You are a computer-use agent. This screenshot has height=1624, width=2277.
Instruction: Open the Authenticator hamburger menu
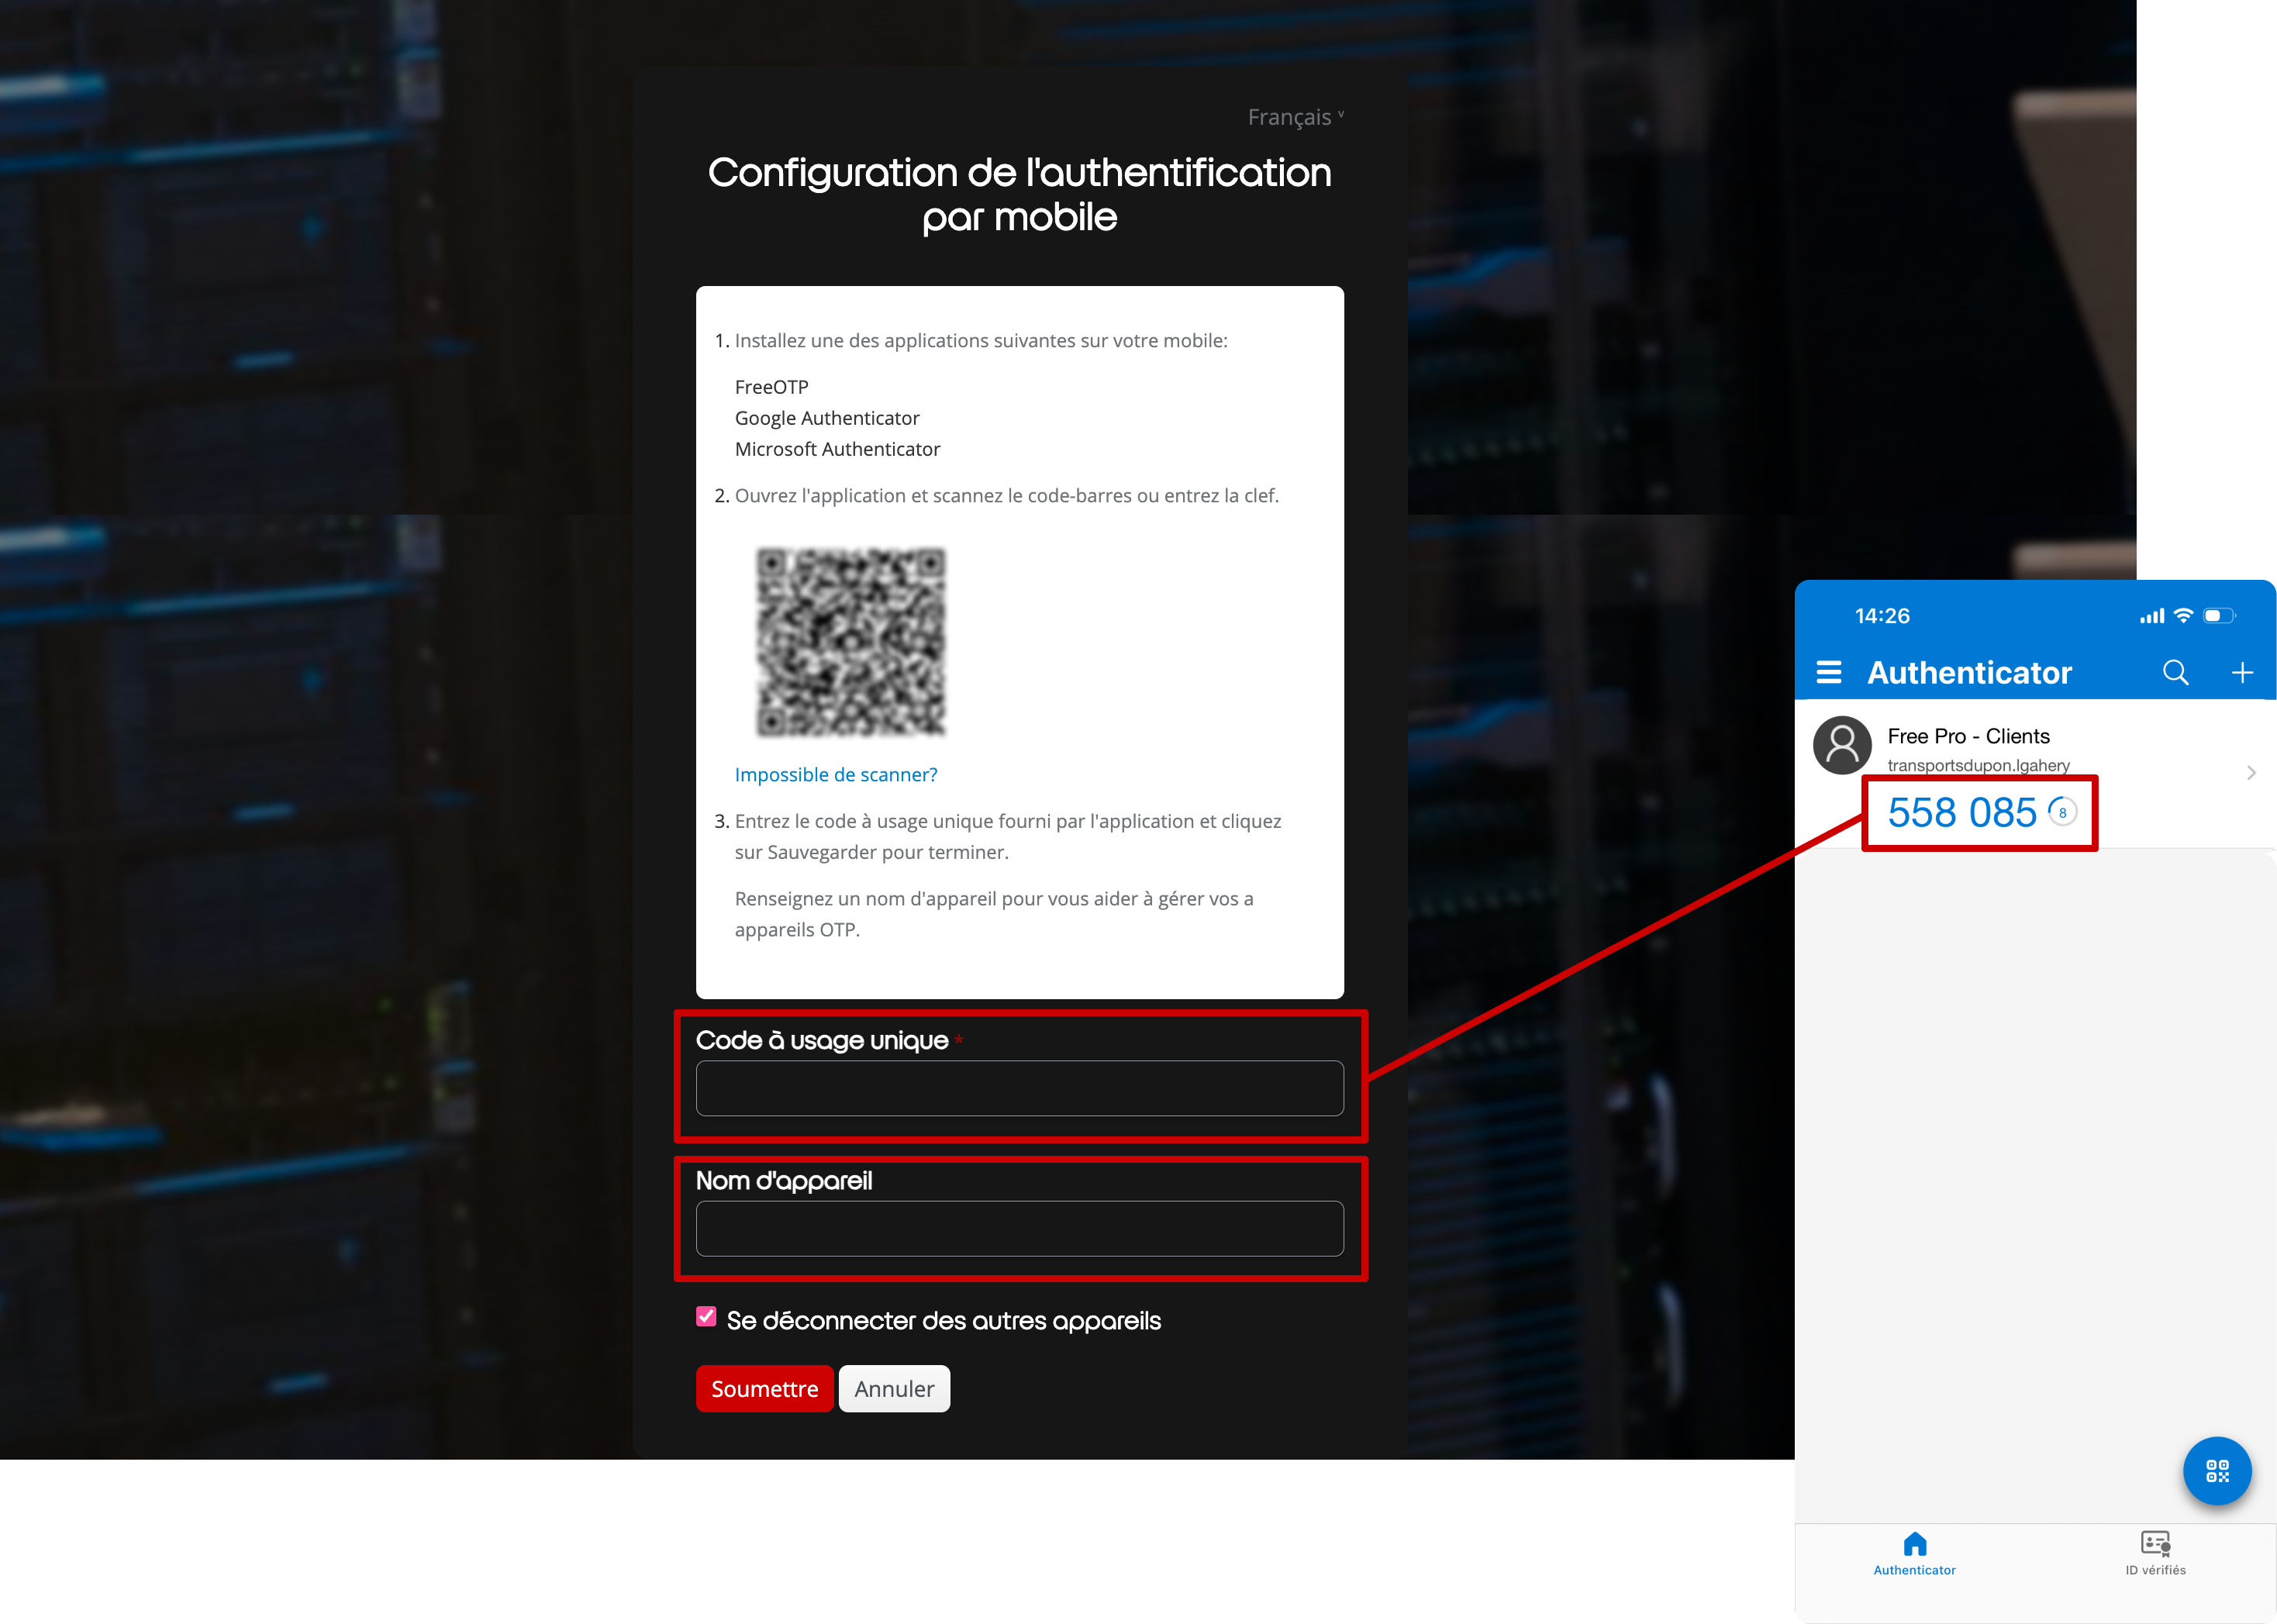[1828, 672]
